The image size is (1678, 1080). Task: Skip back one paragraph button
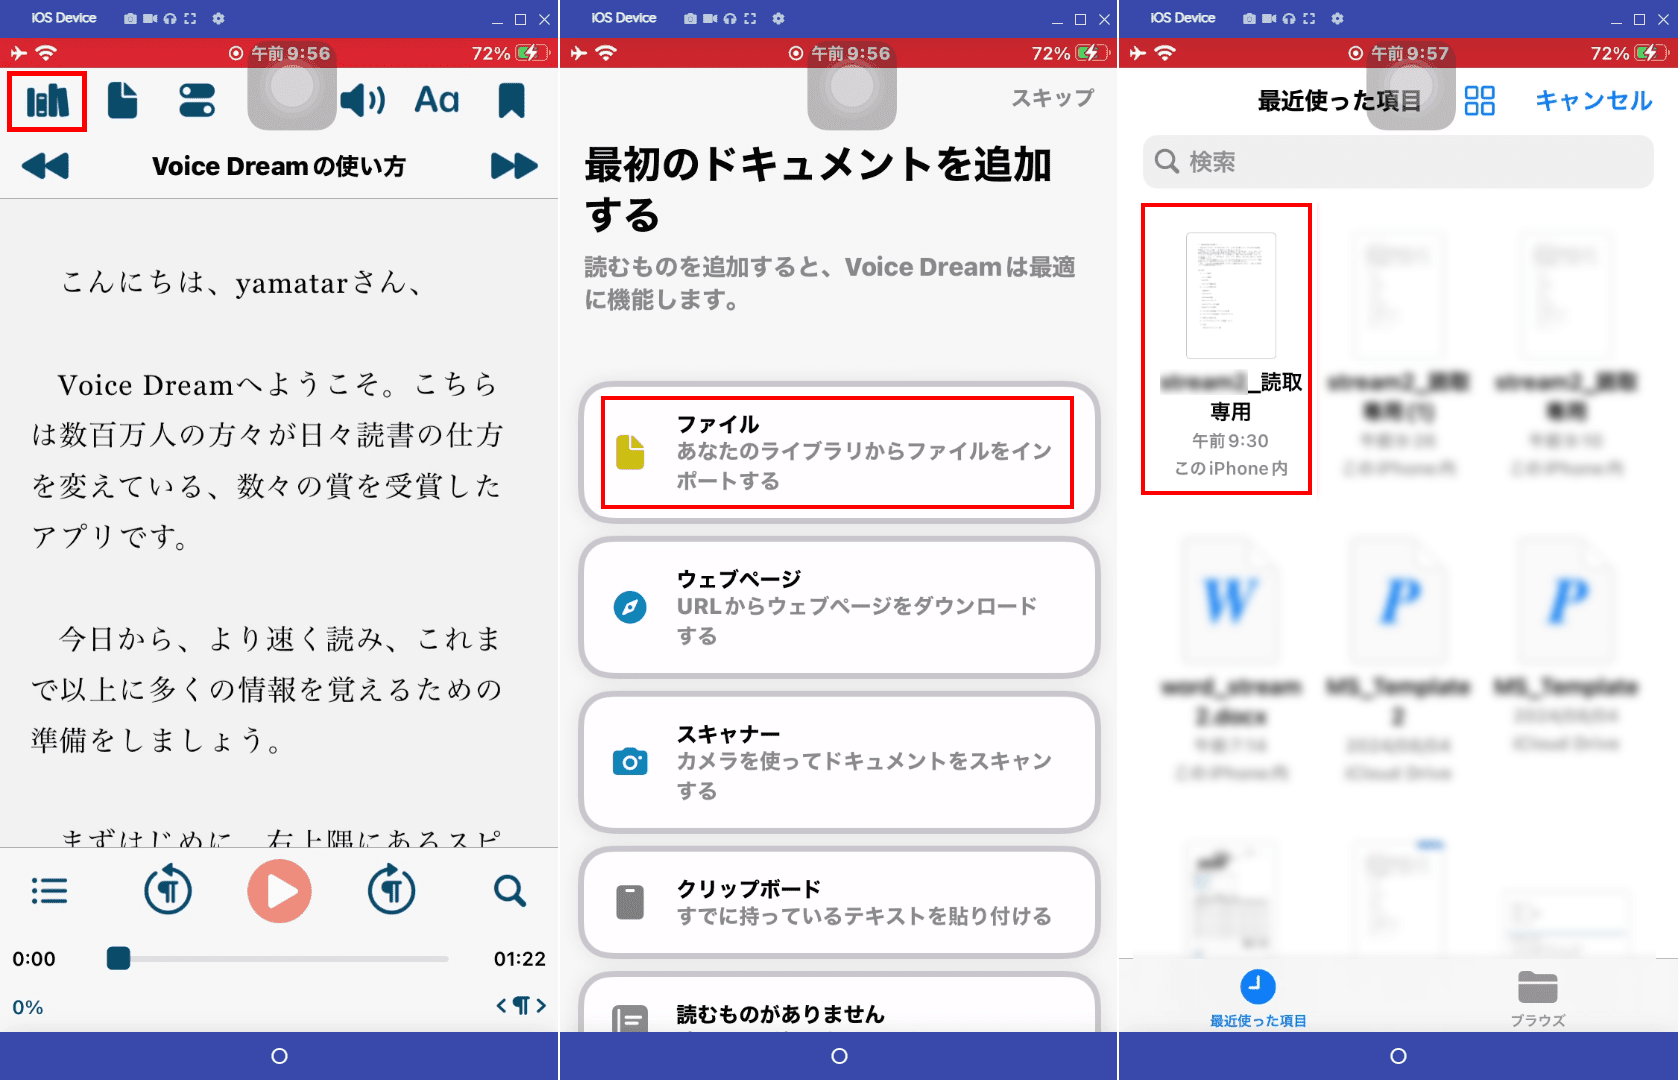pos(168,890)
